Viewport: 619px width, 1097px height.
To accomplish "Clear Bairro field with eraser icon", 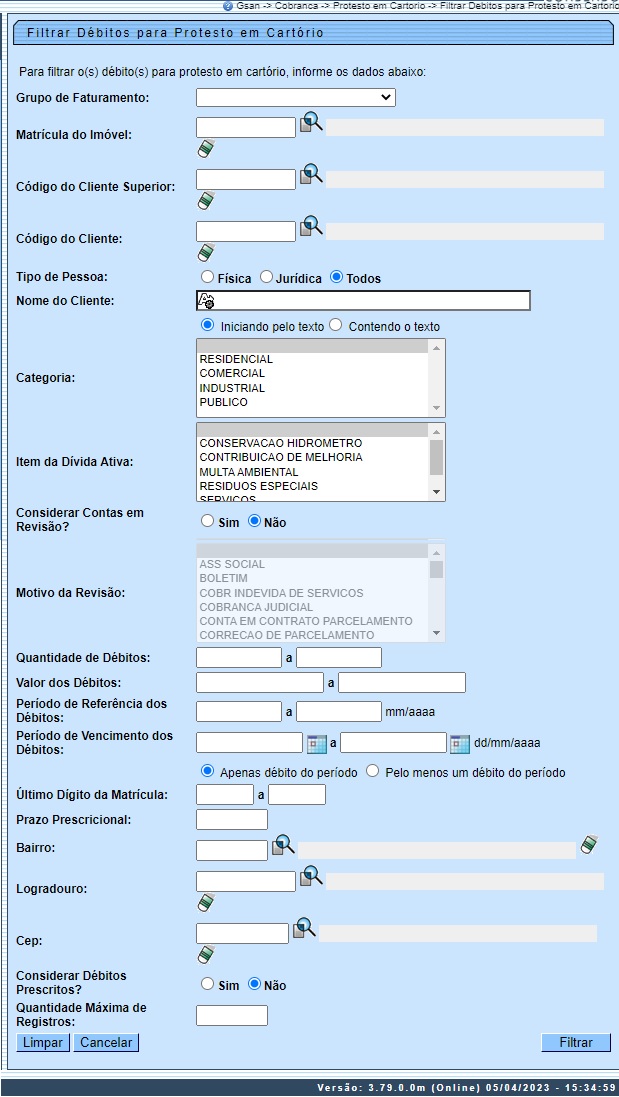I will click(590, 845).
